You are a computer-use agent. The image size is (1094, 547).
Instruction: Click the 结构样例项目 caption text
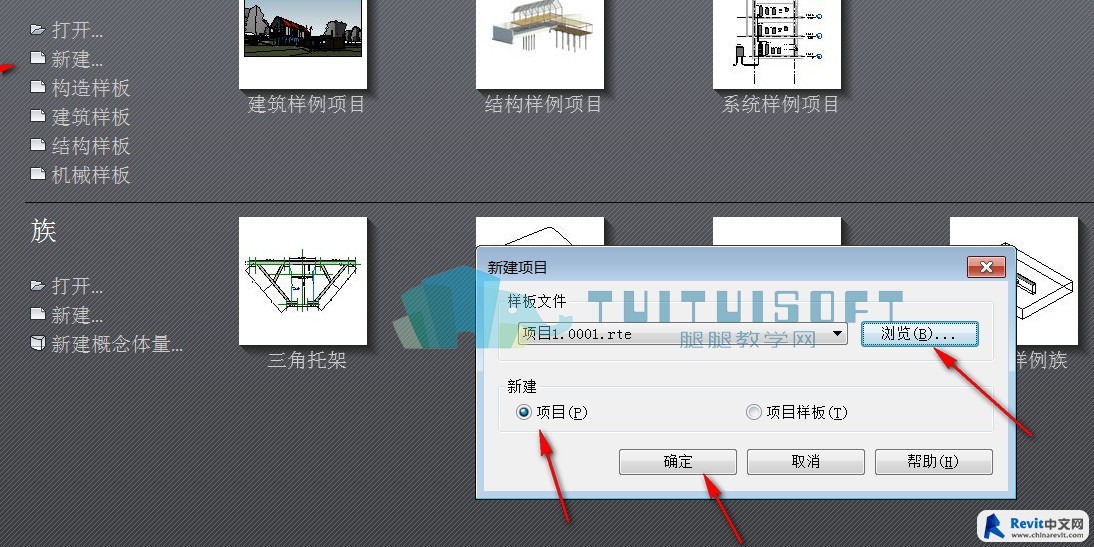pyautogui.click(x=544, y=105)
